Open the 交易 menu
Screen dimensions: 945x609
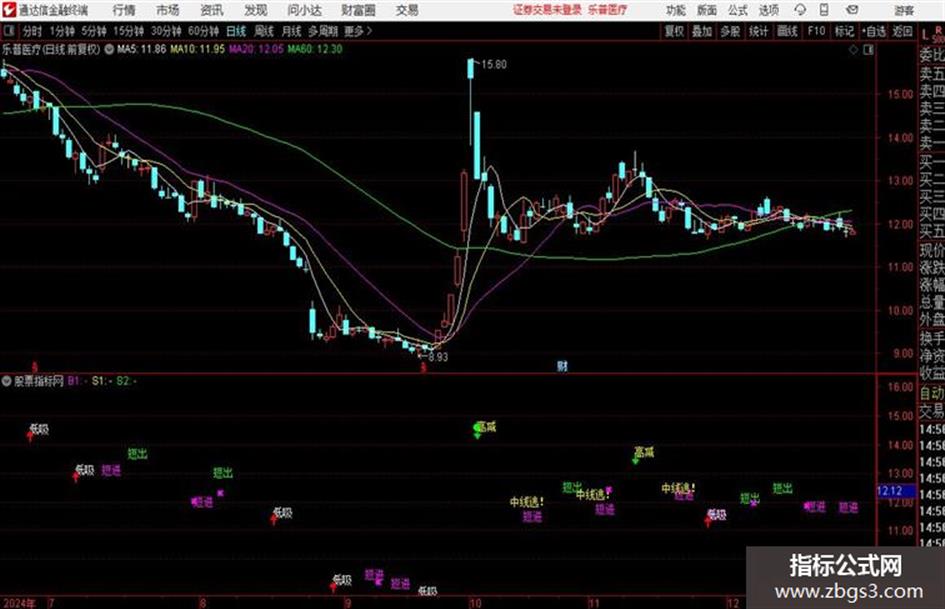pos(407,10)
